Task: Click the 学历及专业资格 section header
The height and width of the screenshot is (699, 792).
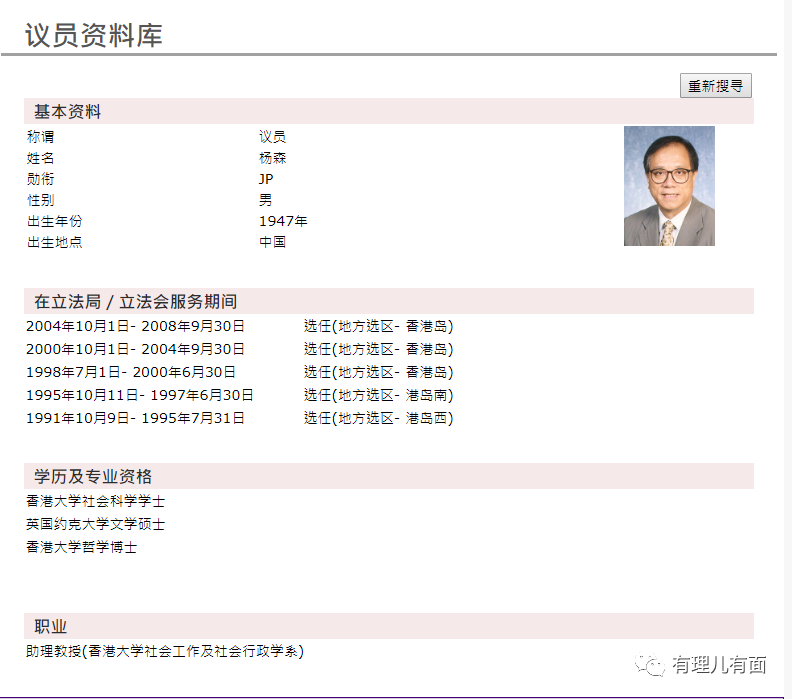Action: point(93,476)
